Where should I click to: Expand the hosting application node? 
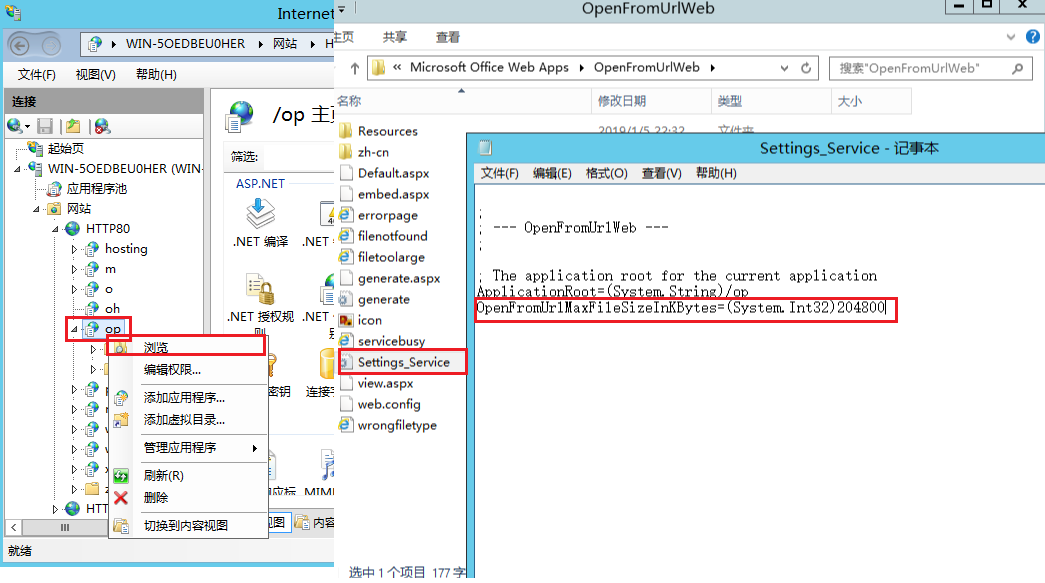pos(75,249)
